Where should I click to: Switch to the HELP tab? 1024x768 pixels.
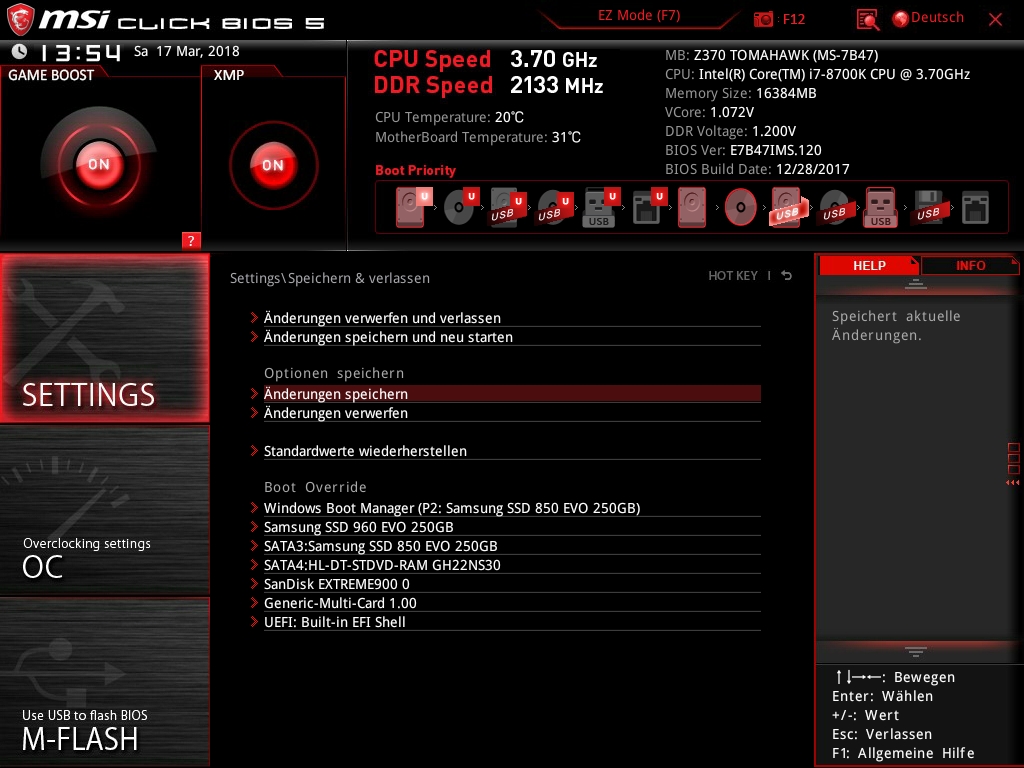tap(869, 265)
